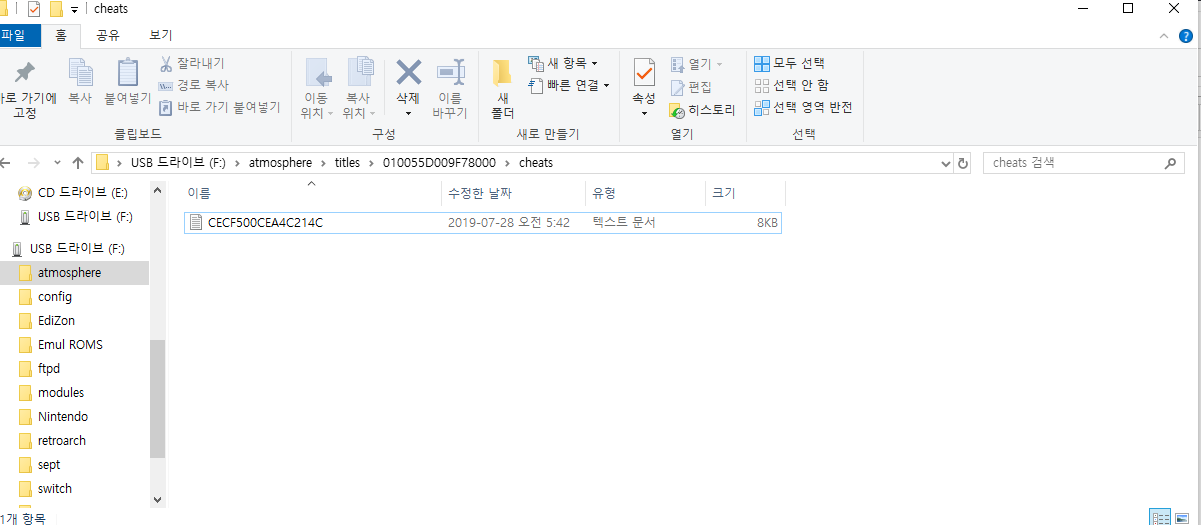Viewport: 1201px width, 526px height.
Task: Choose Copy path (경로 복사)
Action: click(x=194, y=85)
